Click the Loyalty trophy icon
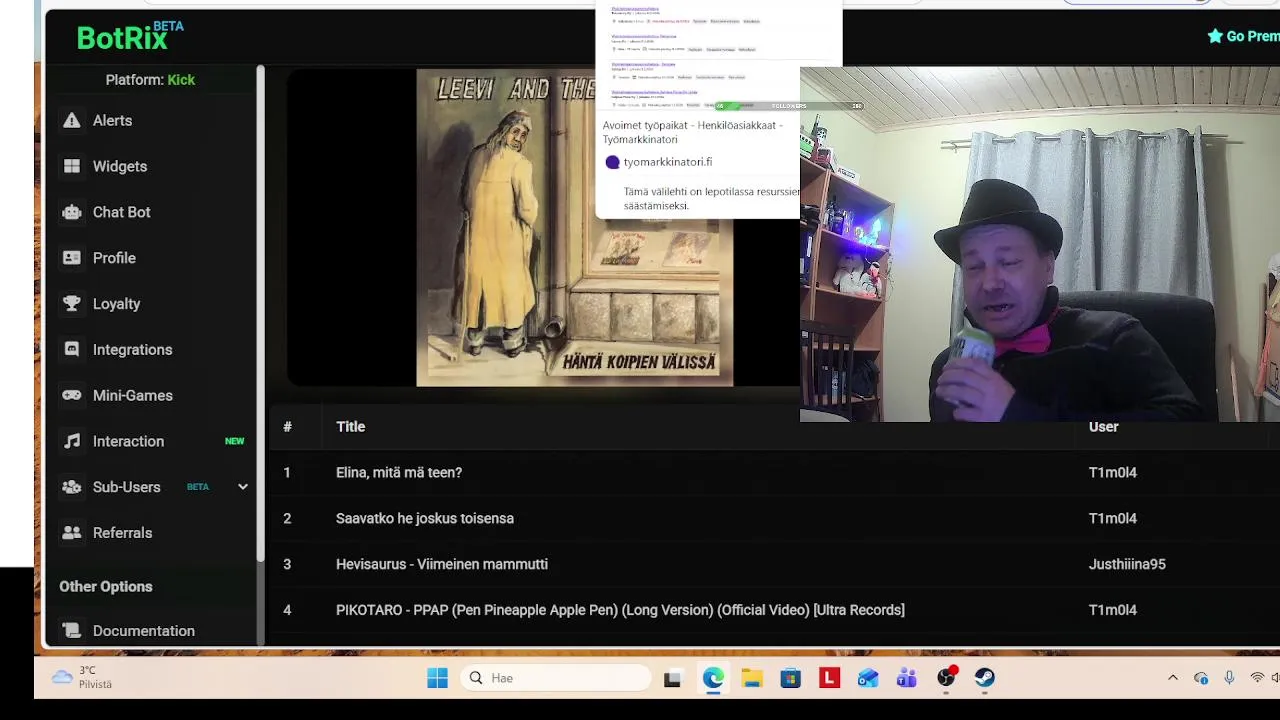Image resolution: width=1280 pixels, height=720 pixels. tap(72, 304)
